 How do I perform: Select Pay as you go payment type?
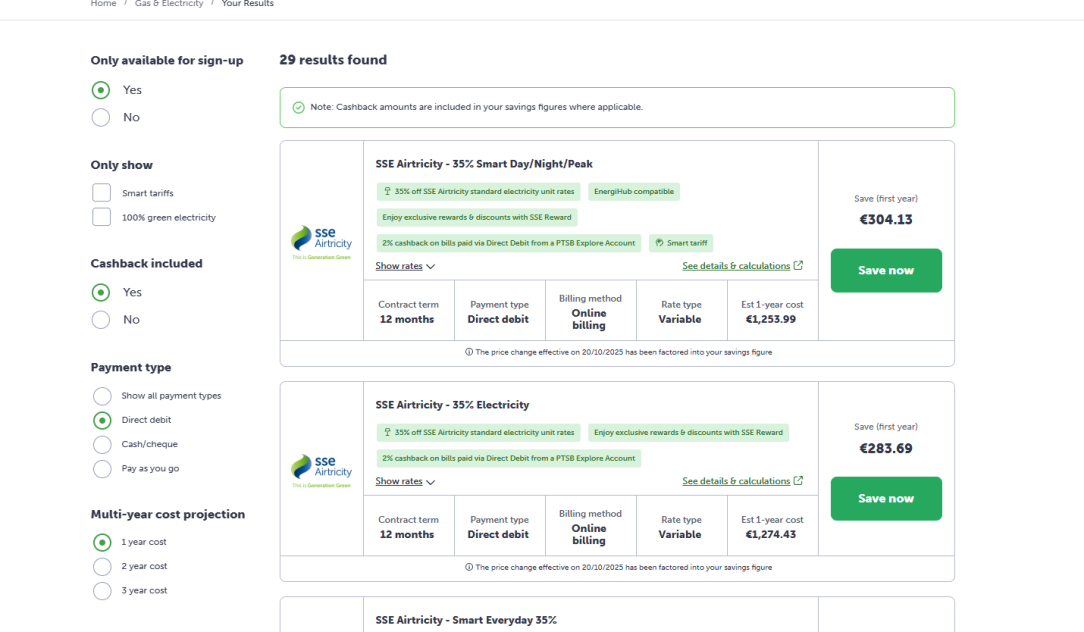pyautogui.click(x=102, y=468)
